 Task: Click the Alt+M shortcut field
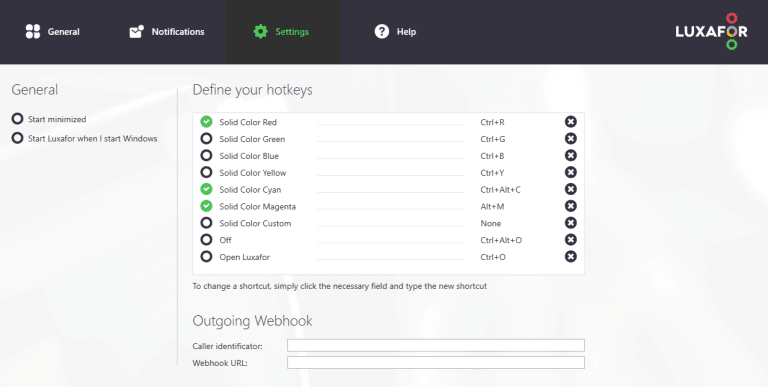pyautogui.click(x=492, y=207)
